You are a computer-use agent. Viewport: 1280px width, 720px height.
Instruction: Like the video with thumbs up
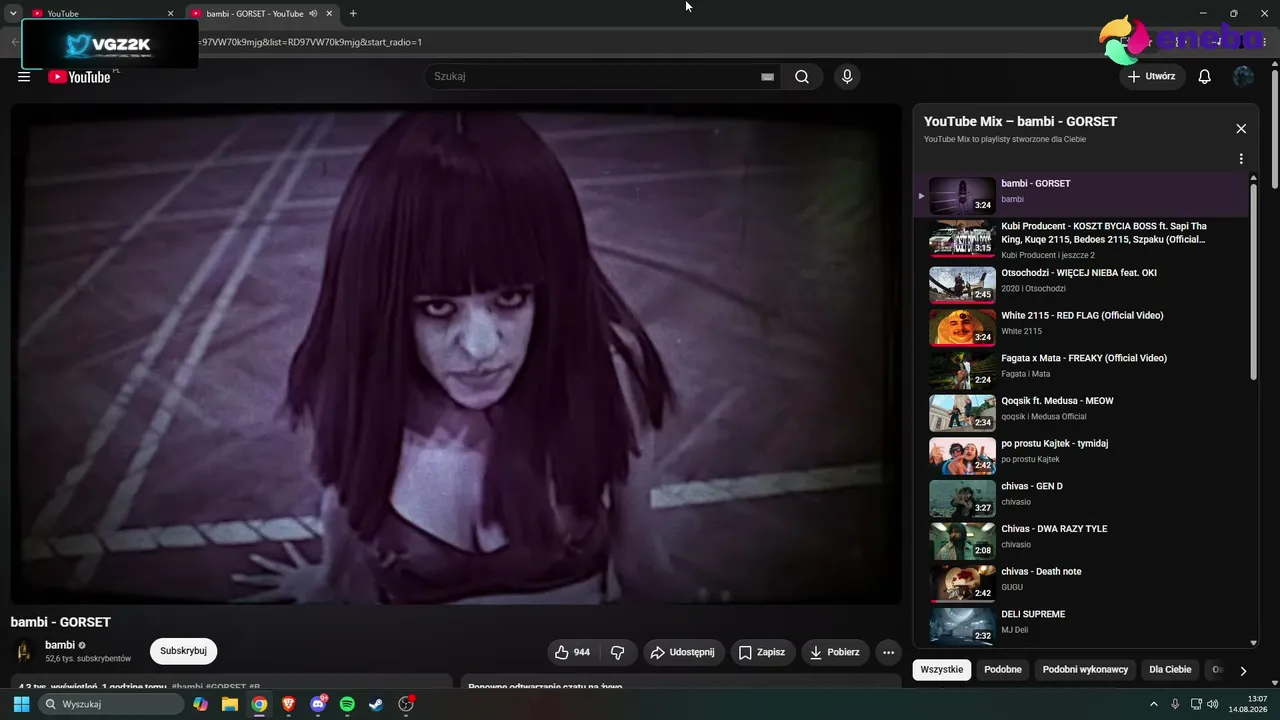pyautogui.click(x=572, y=652)
